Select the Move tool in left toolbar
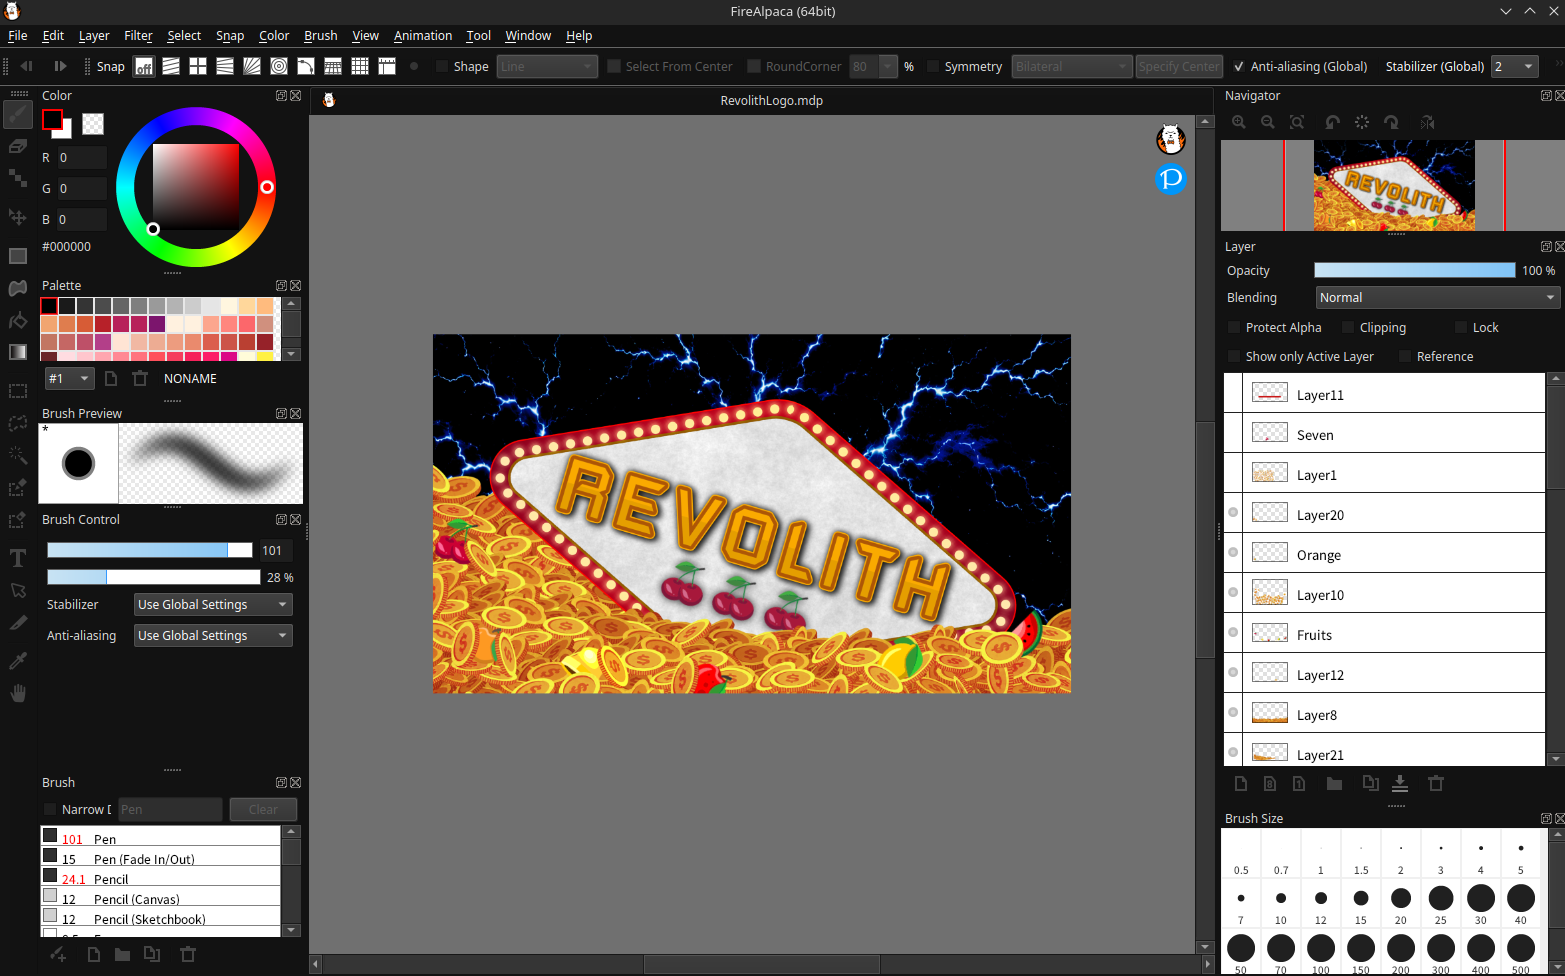 [18, 217]
